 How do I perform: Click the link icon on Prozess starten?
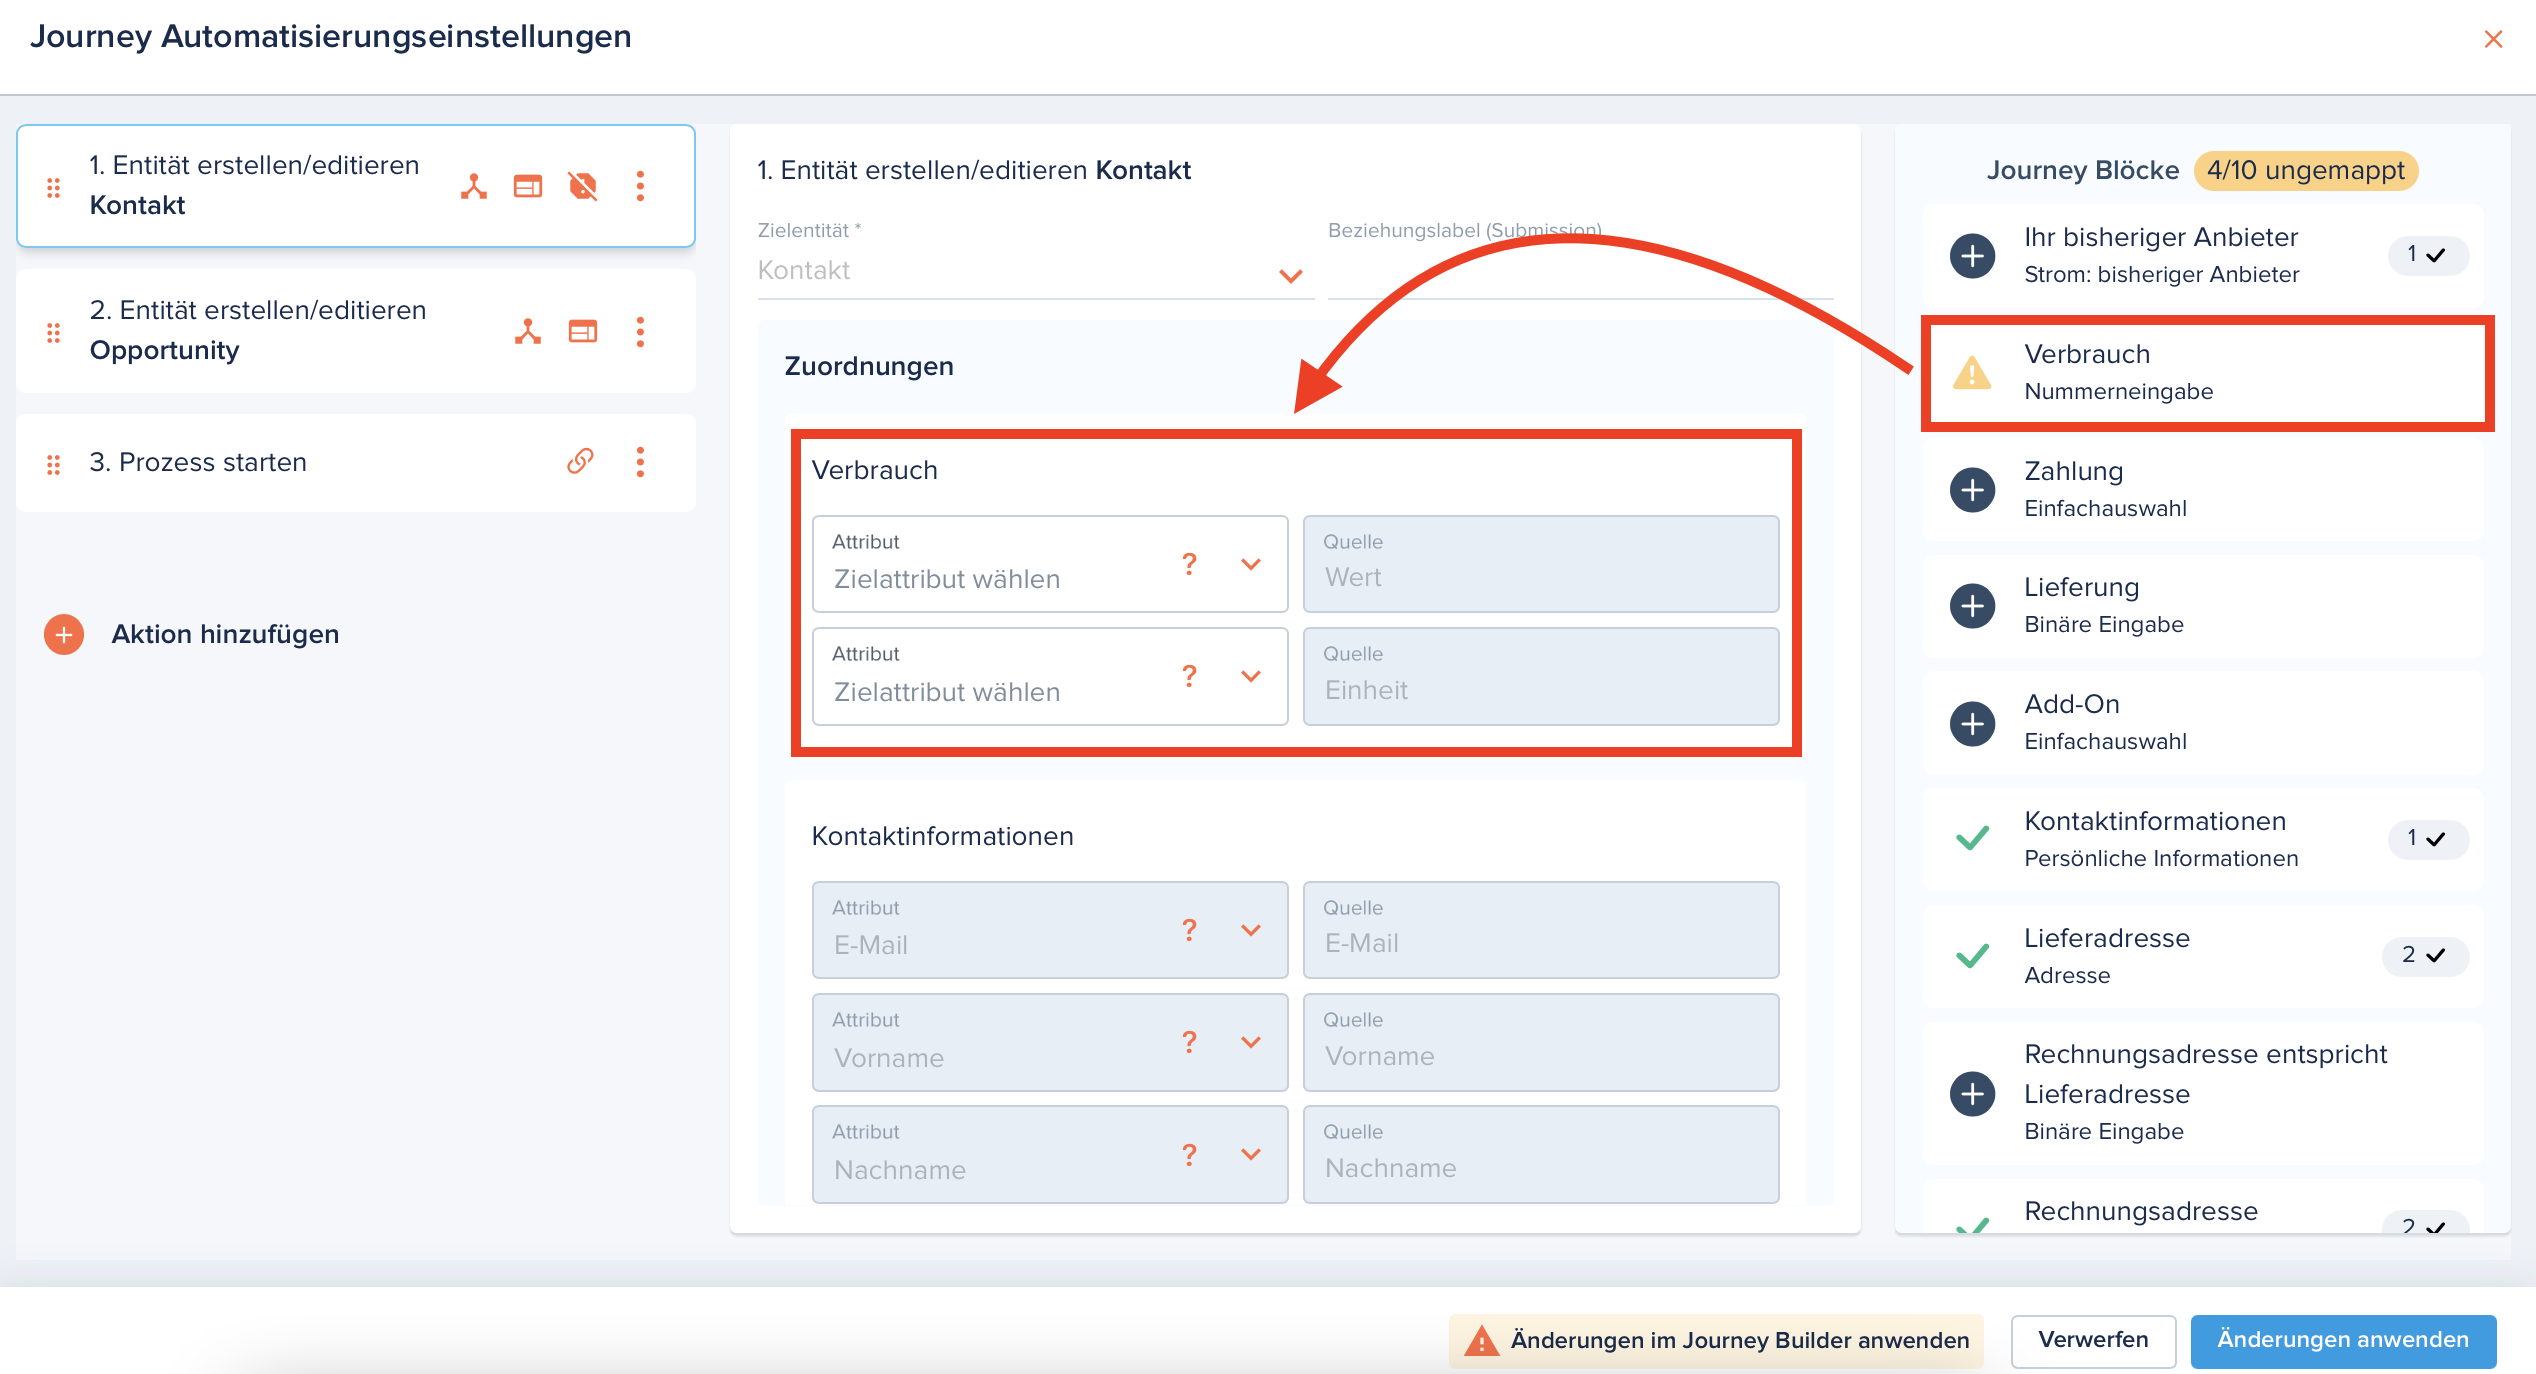pos(581,461)
